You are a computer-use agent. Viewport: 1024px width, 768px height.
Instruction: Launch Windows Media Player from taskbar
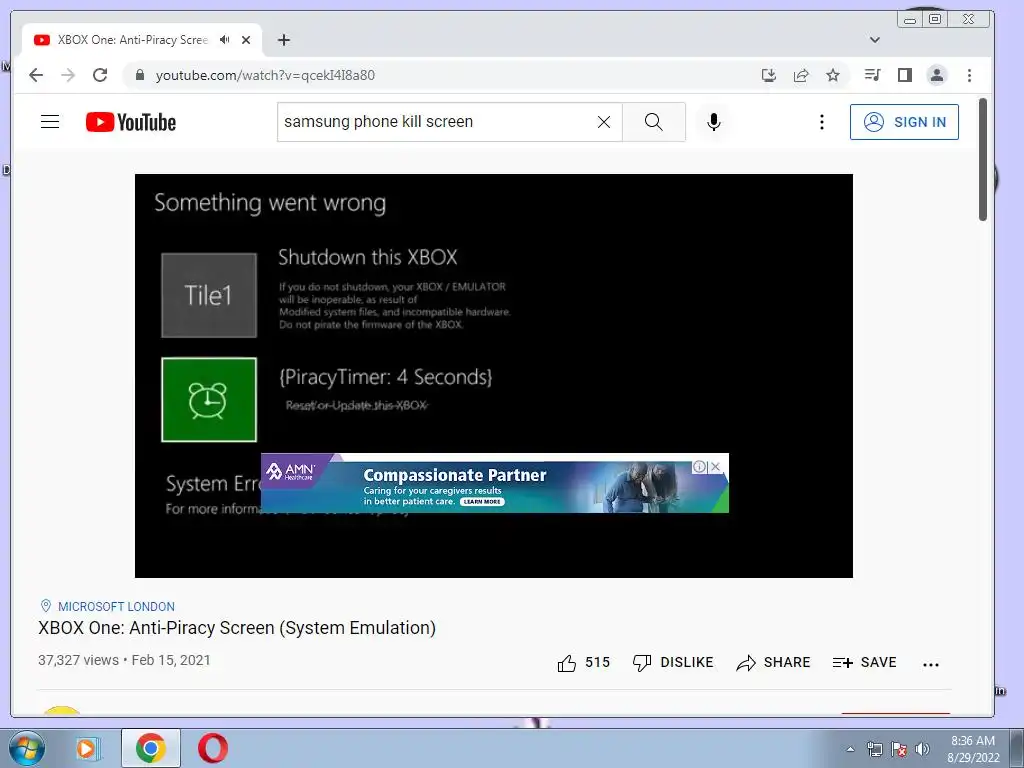(x=87, y=748)
